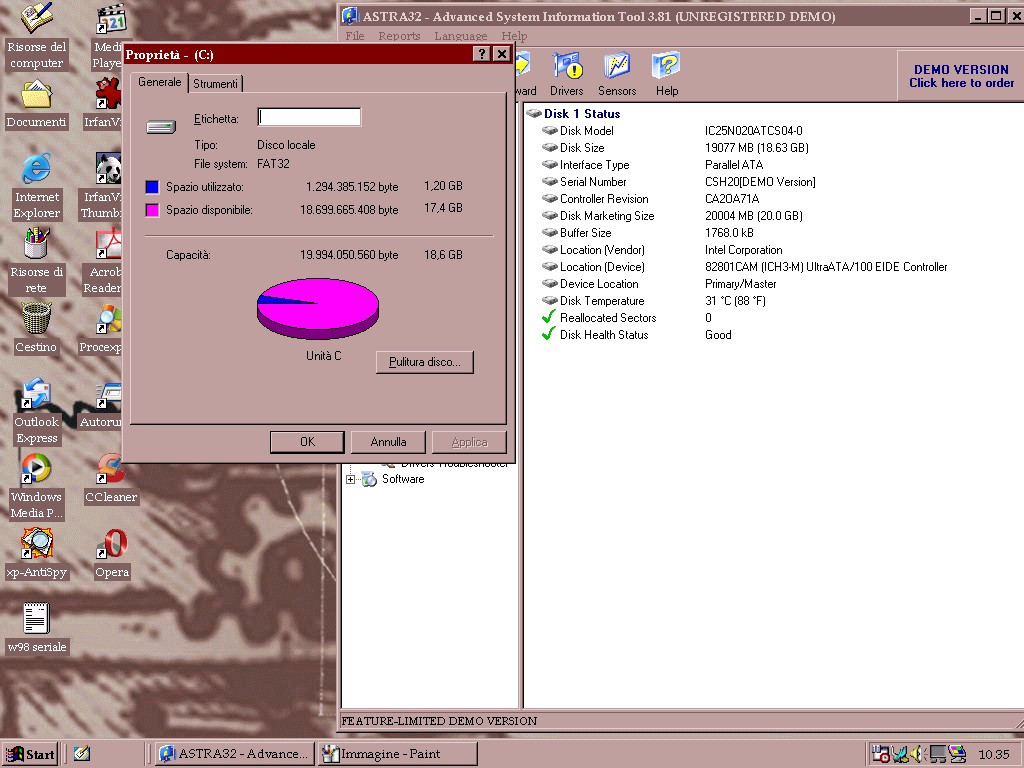
Task: Open the Drivers toolbar icon
Action: (x=567, y=74)
